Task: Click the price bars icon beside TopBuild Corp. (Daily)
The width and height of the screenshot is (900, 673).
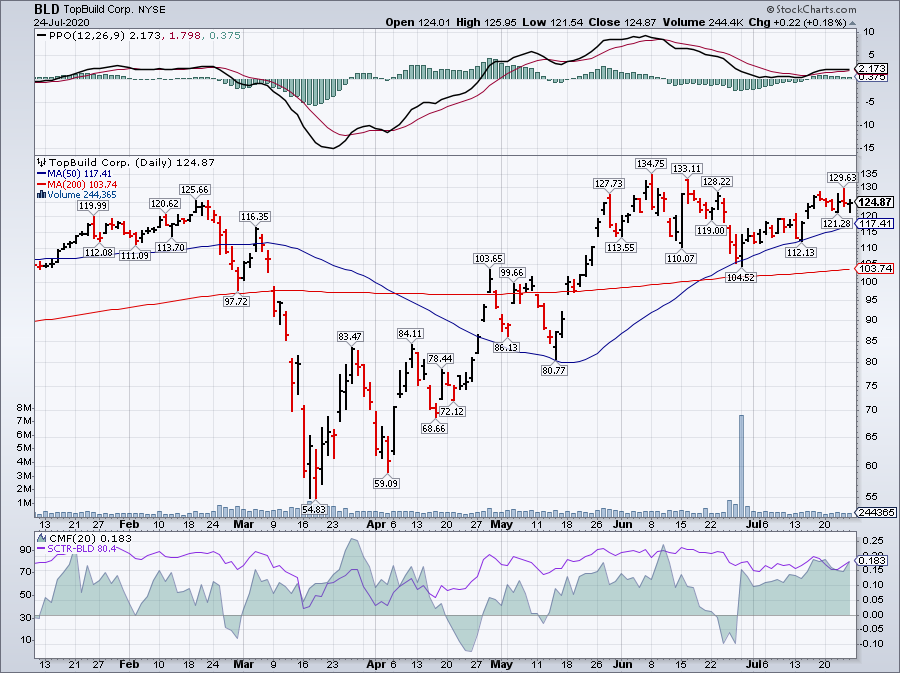Action: pos(41,162)
